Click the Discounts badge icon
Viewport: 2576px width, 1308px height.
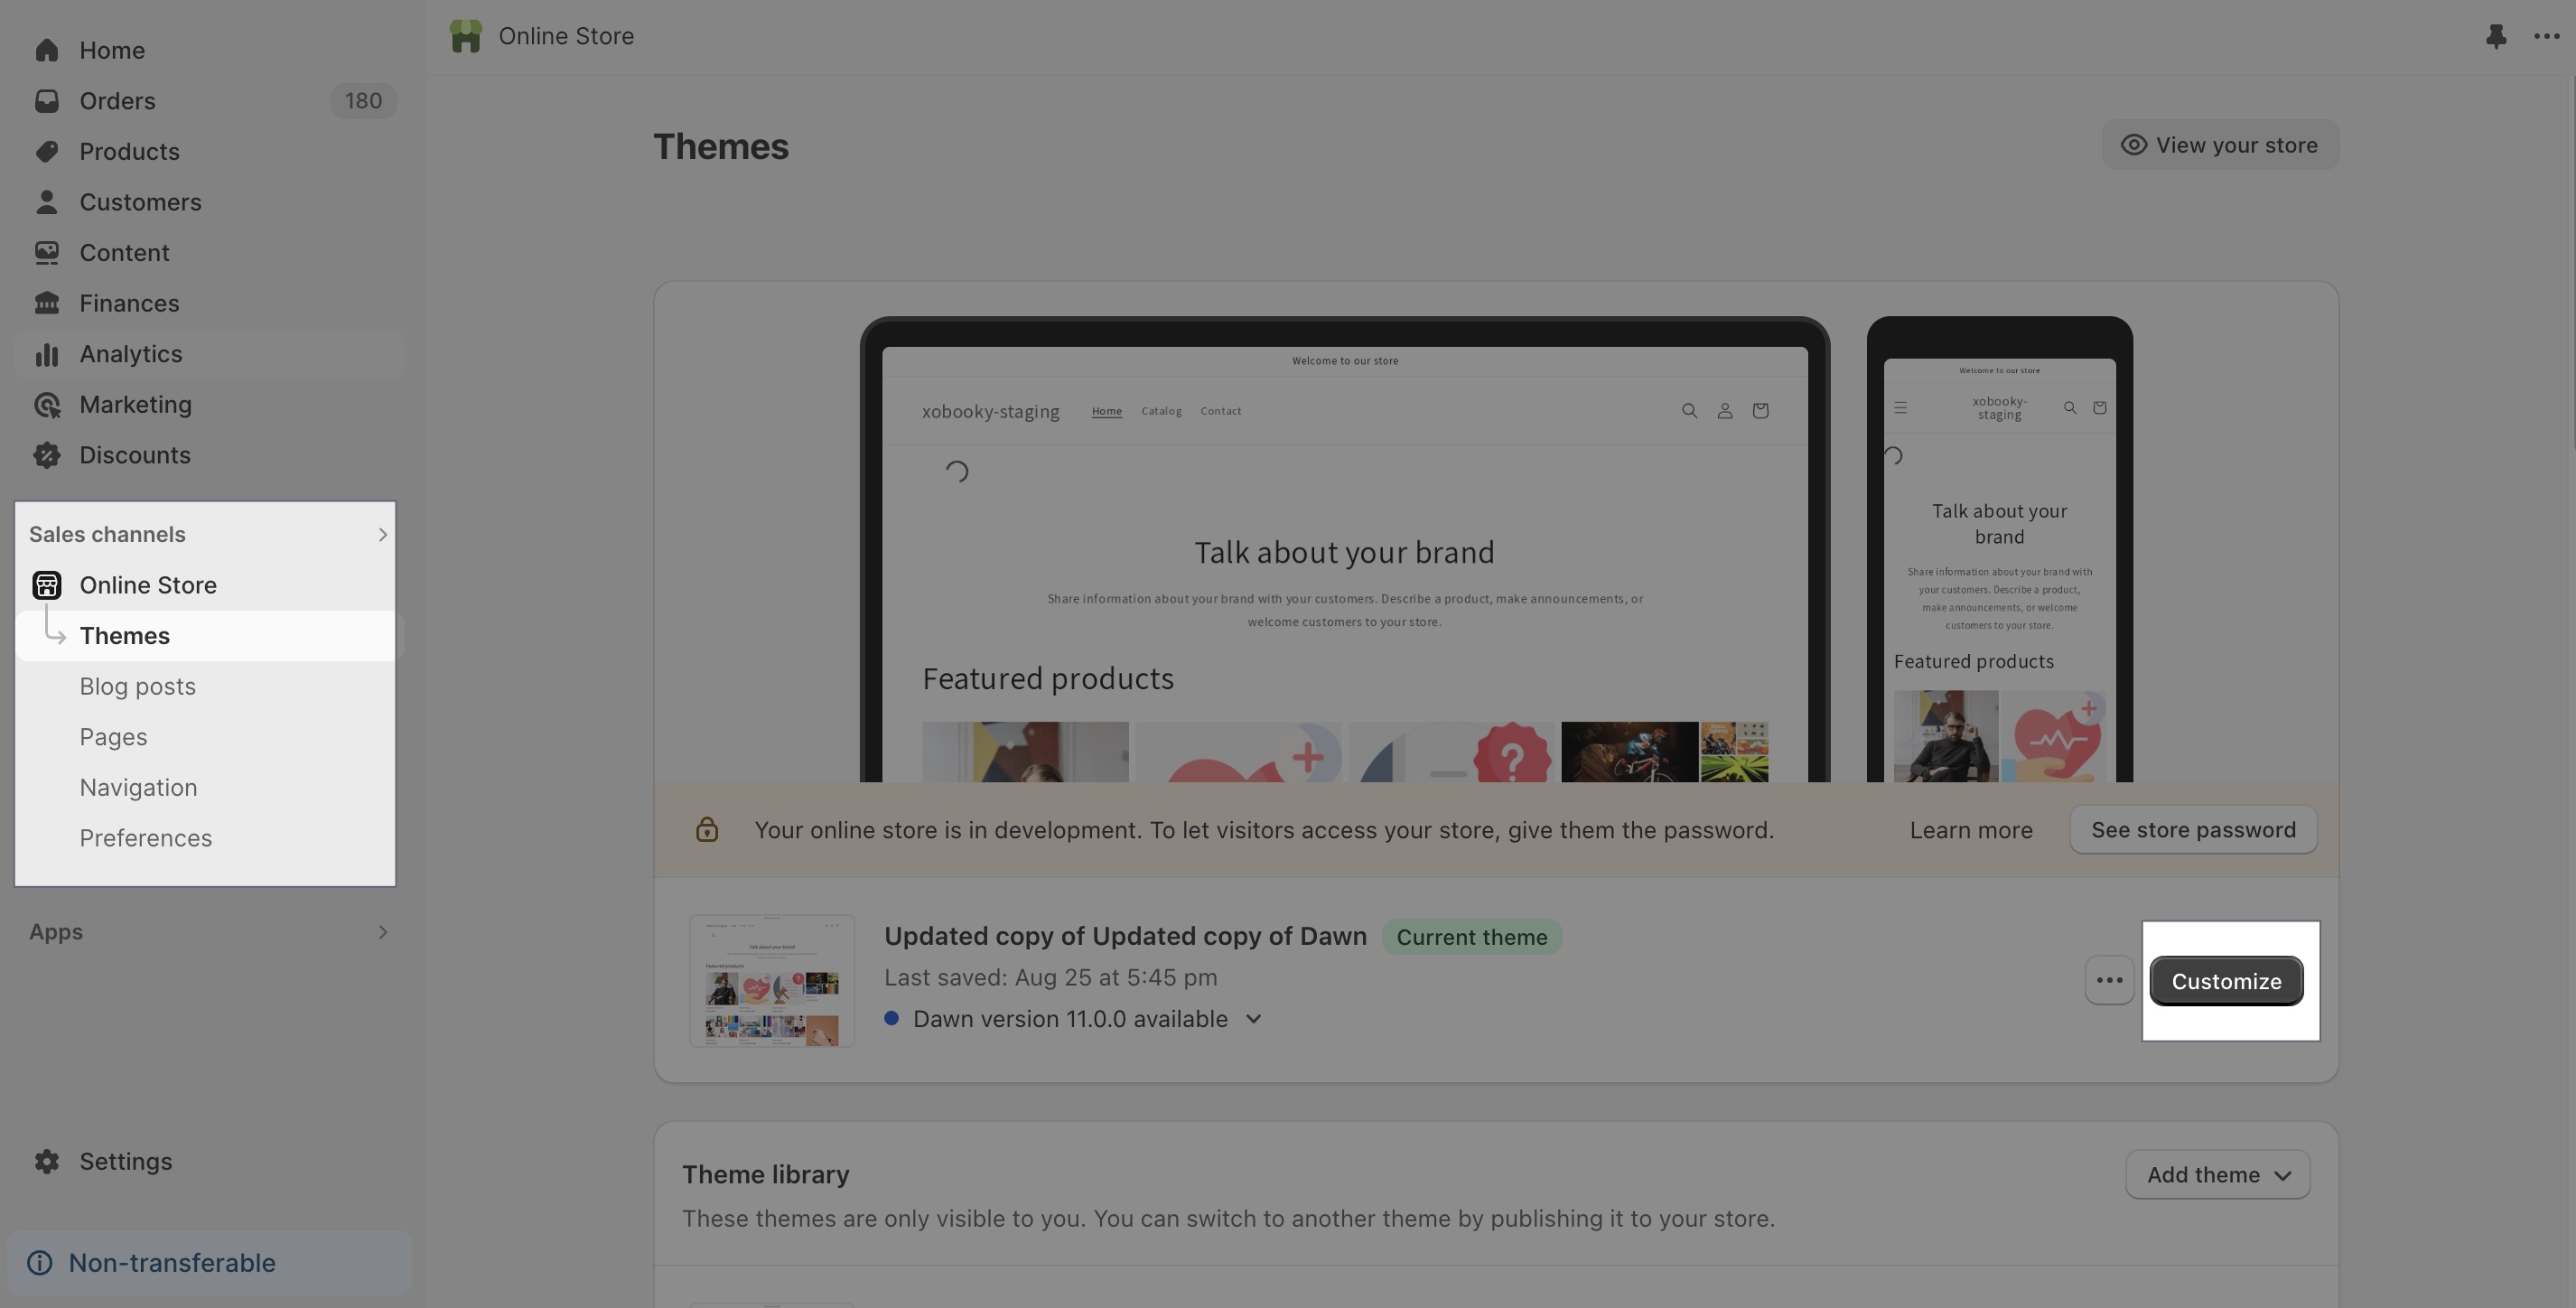(x=46, y=455)
